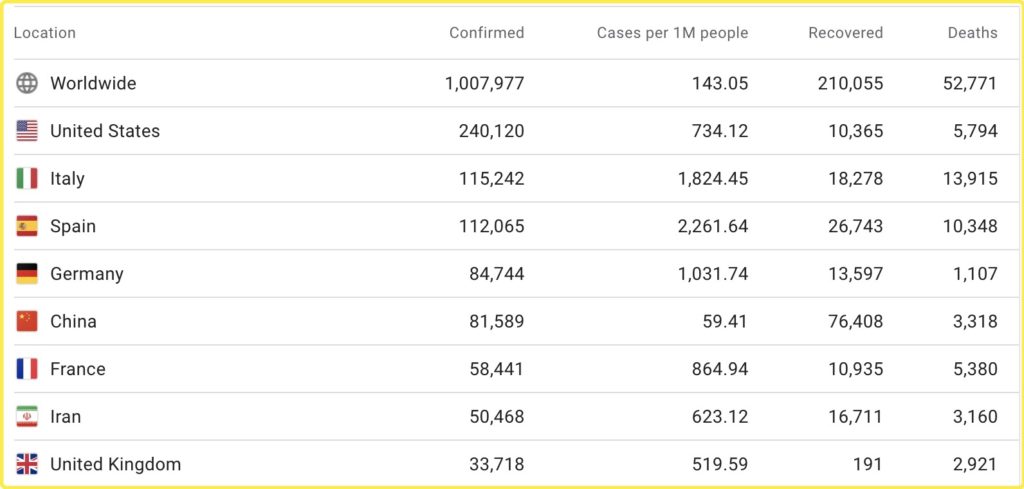Screen dimensions: 1024x489
Task: Open the United States location name
Action: (105, 131)
